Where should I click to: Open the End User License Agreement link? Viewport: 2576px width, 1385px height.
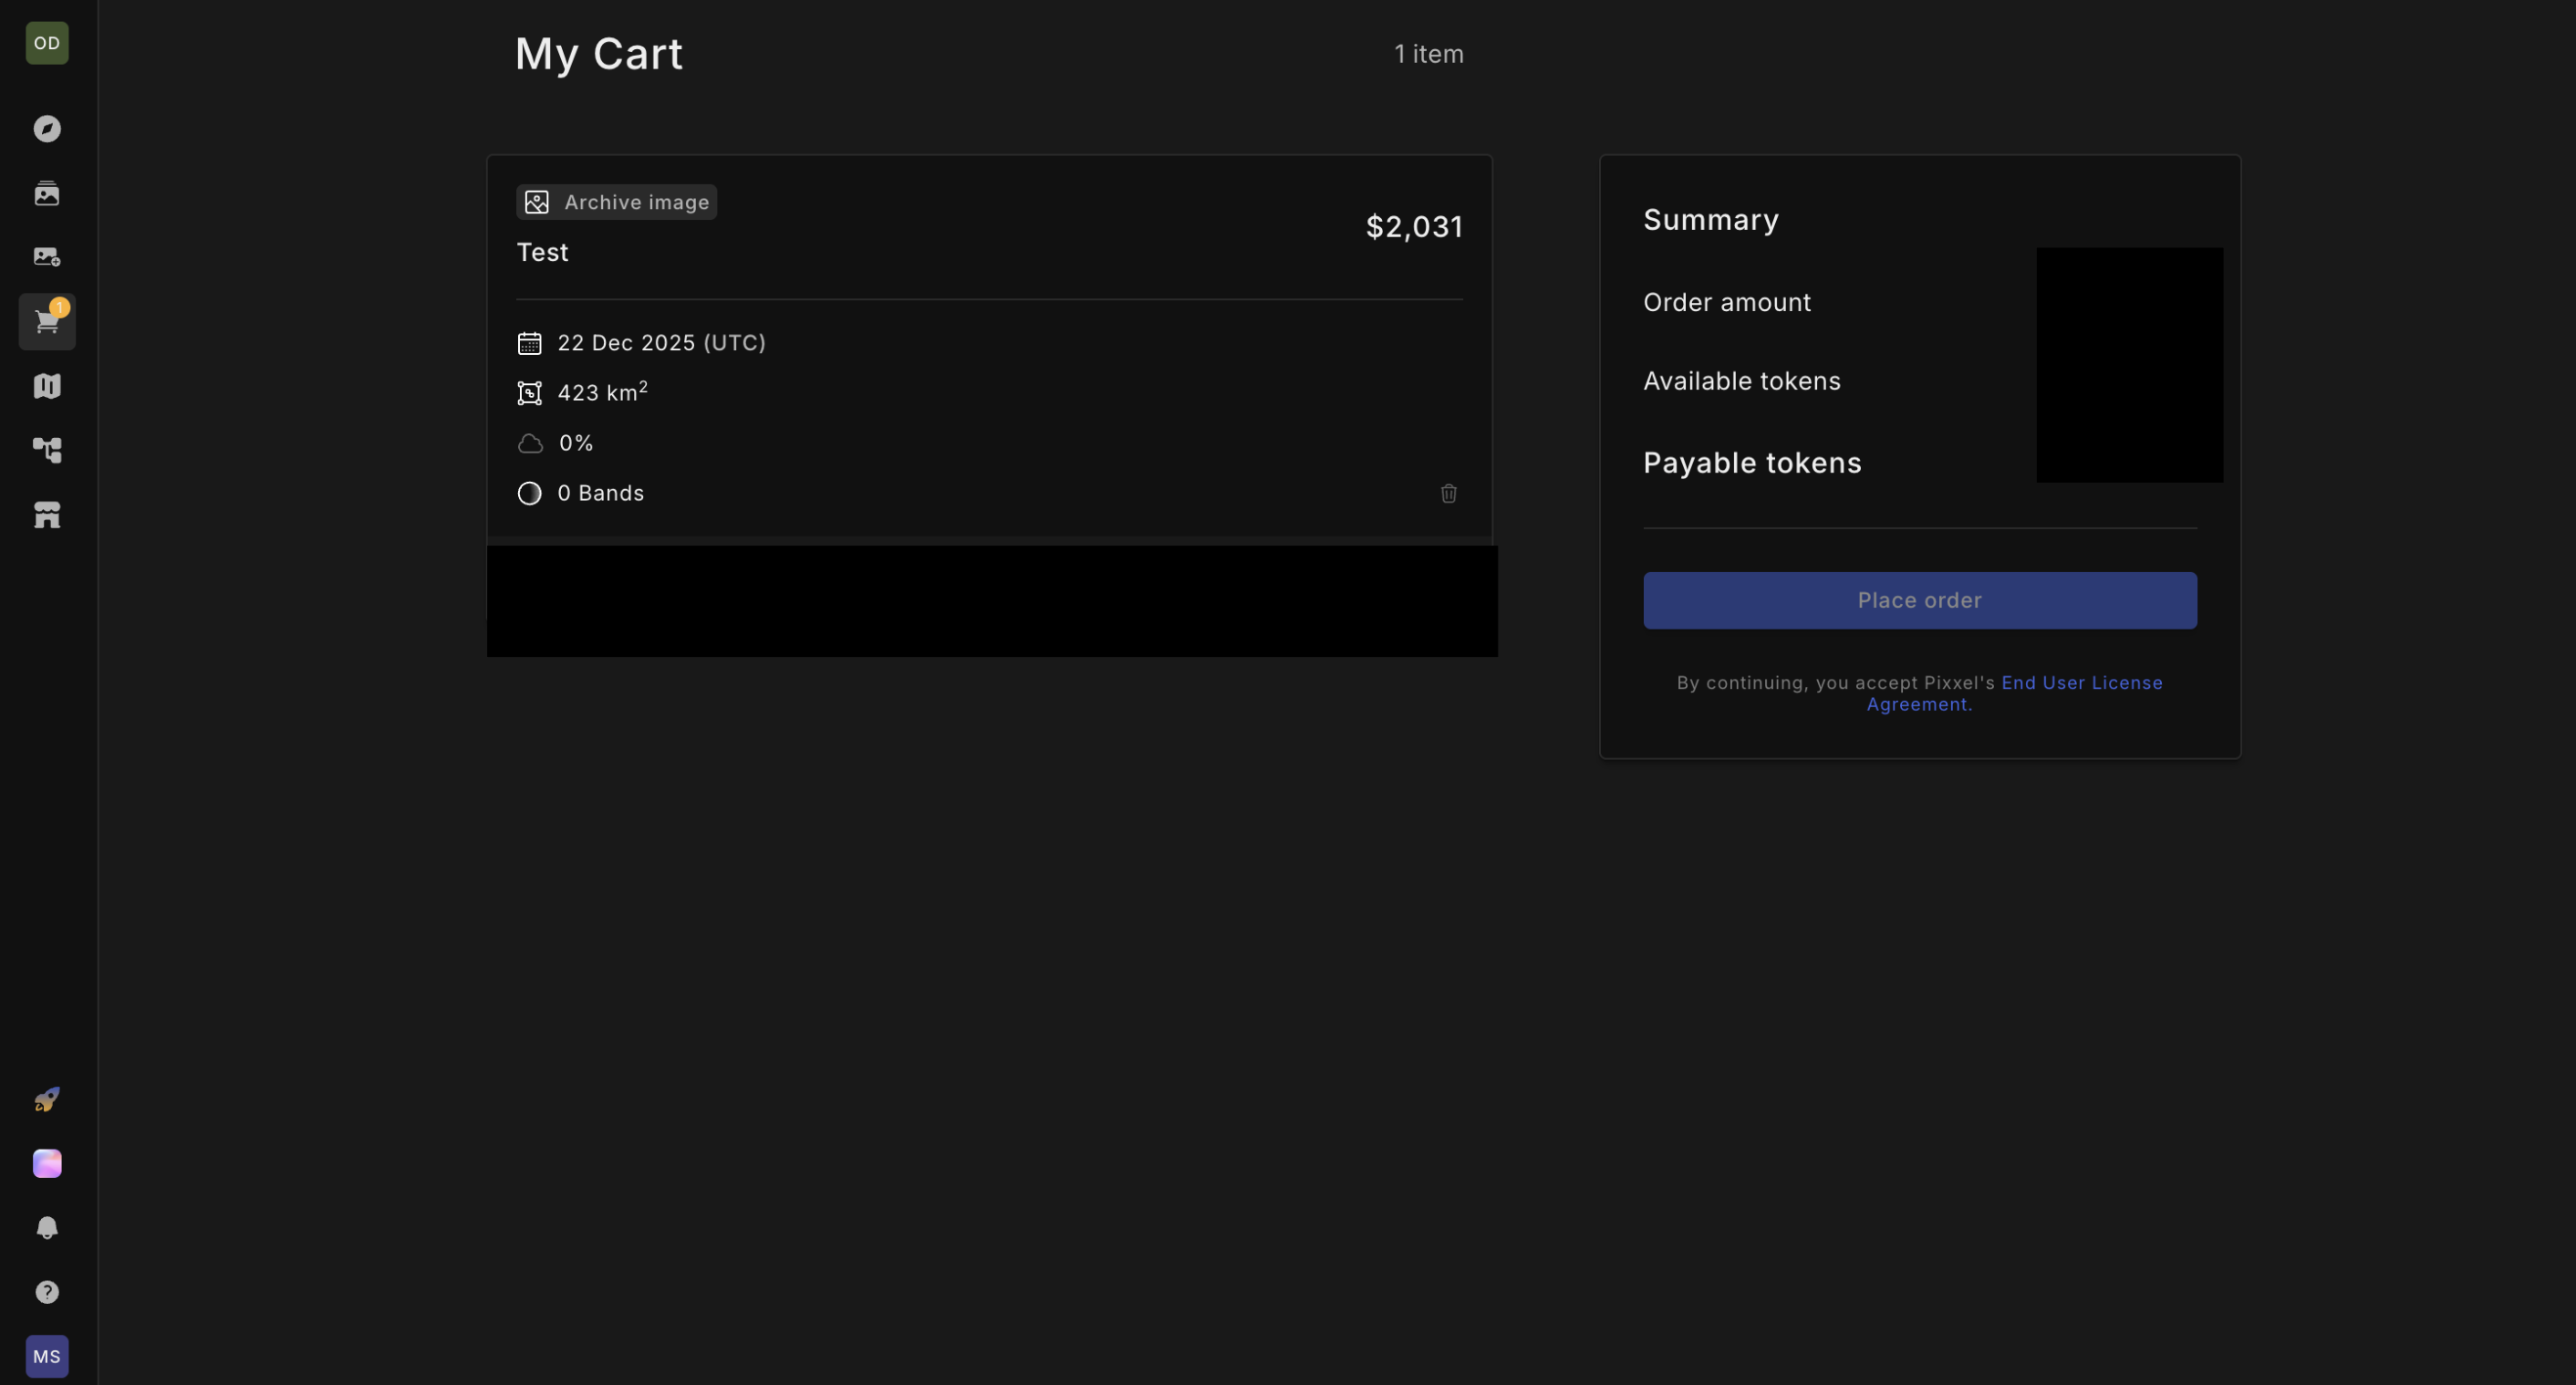[2014, 693]
